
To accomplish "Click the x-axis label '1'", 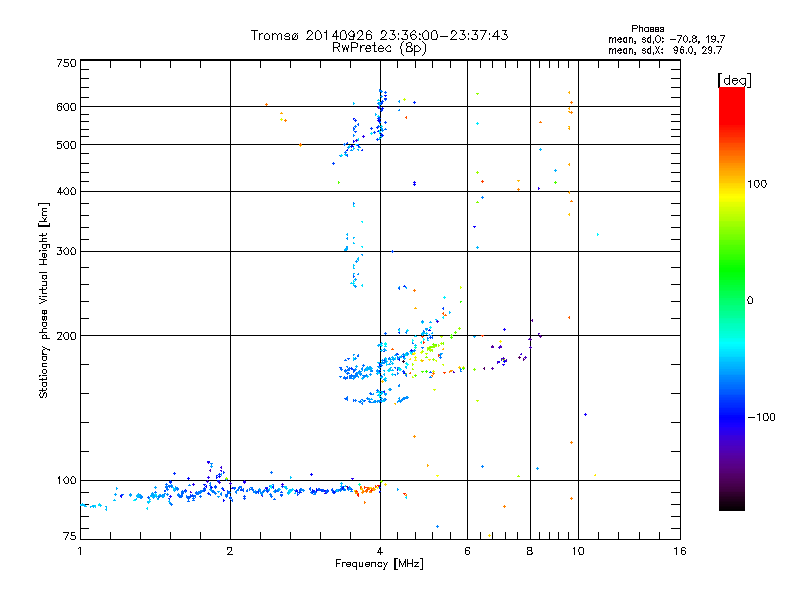I will tap(80, 551).
